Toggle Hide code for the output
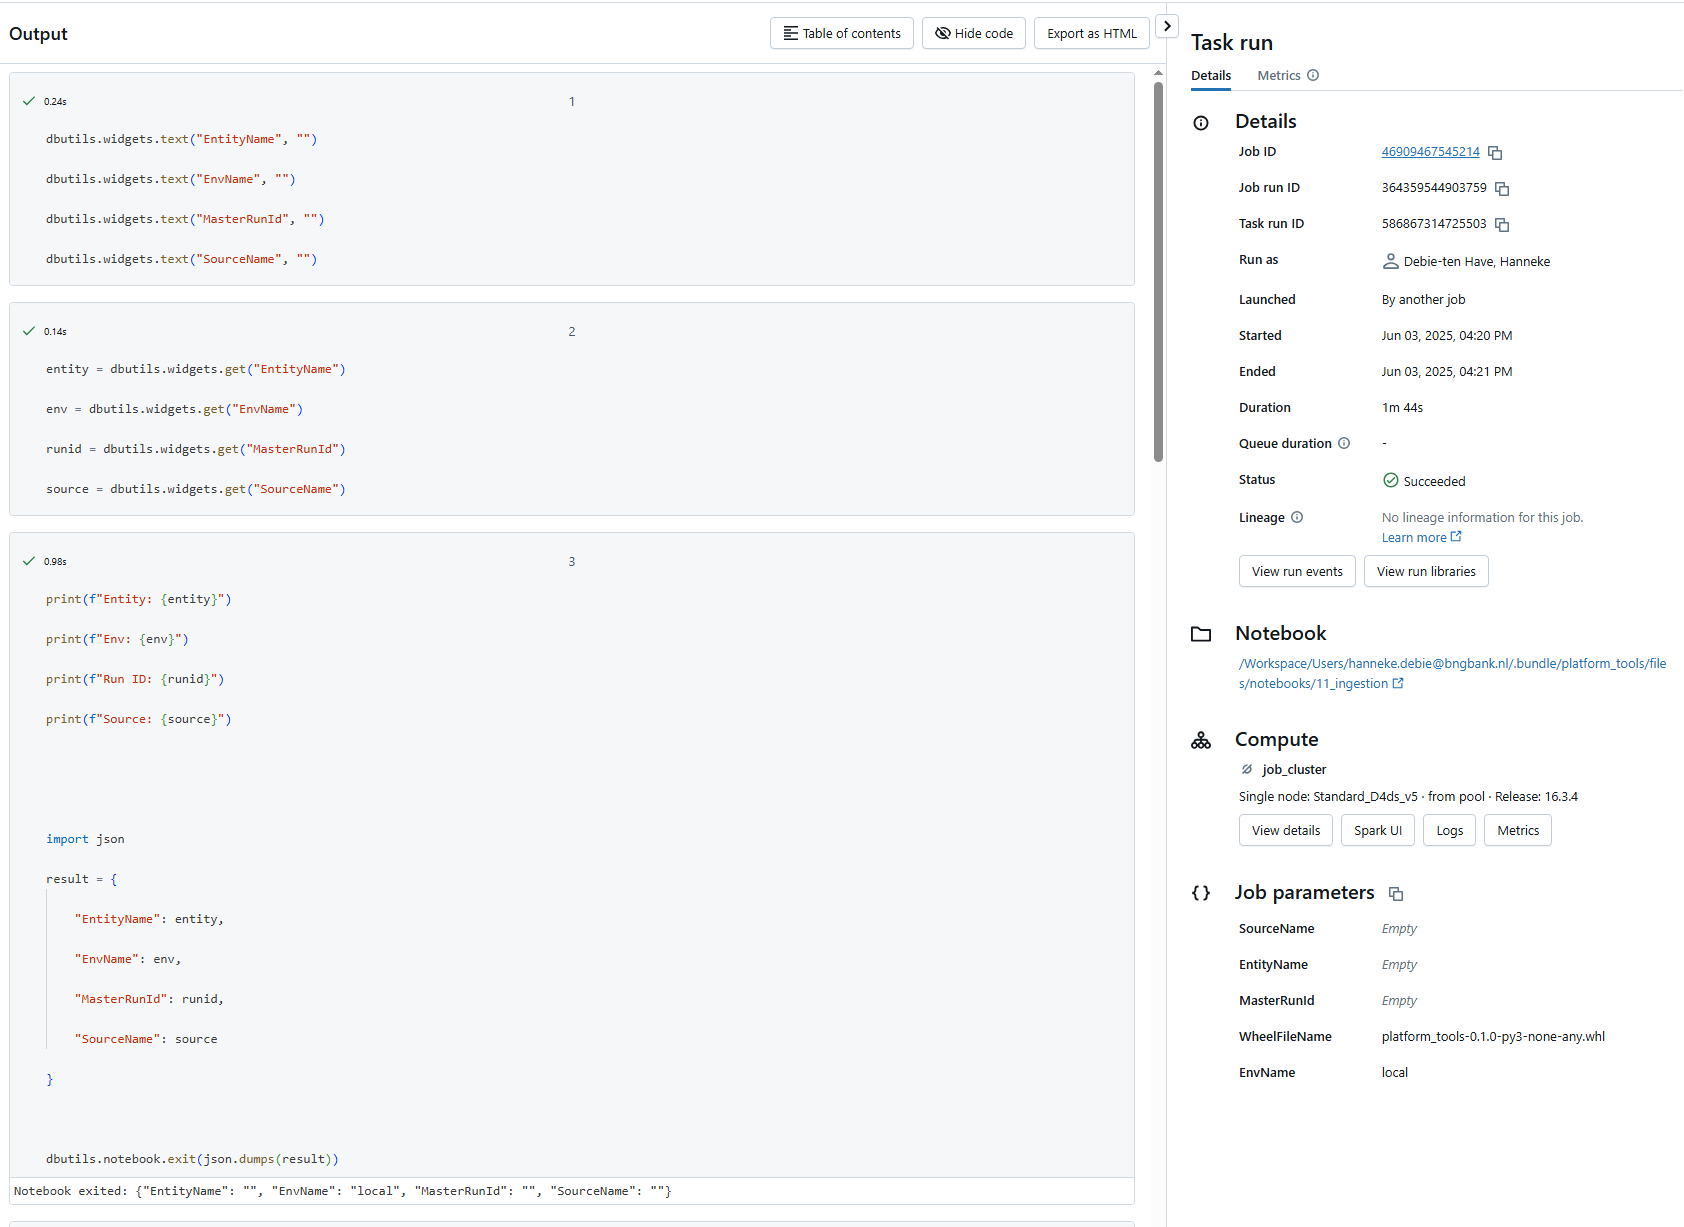Image resolution: width=1684 pixels, height=1227 pixels. click(974, 33)
